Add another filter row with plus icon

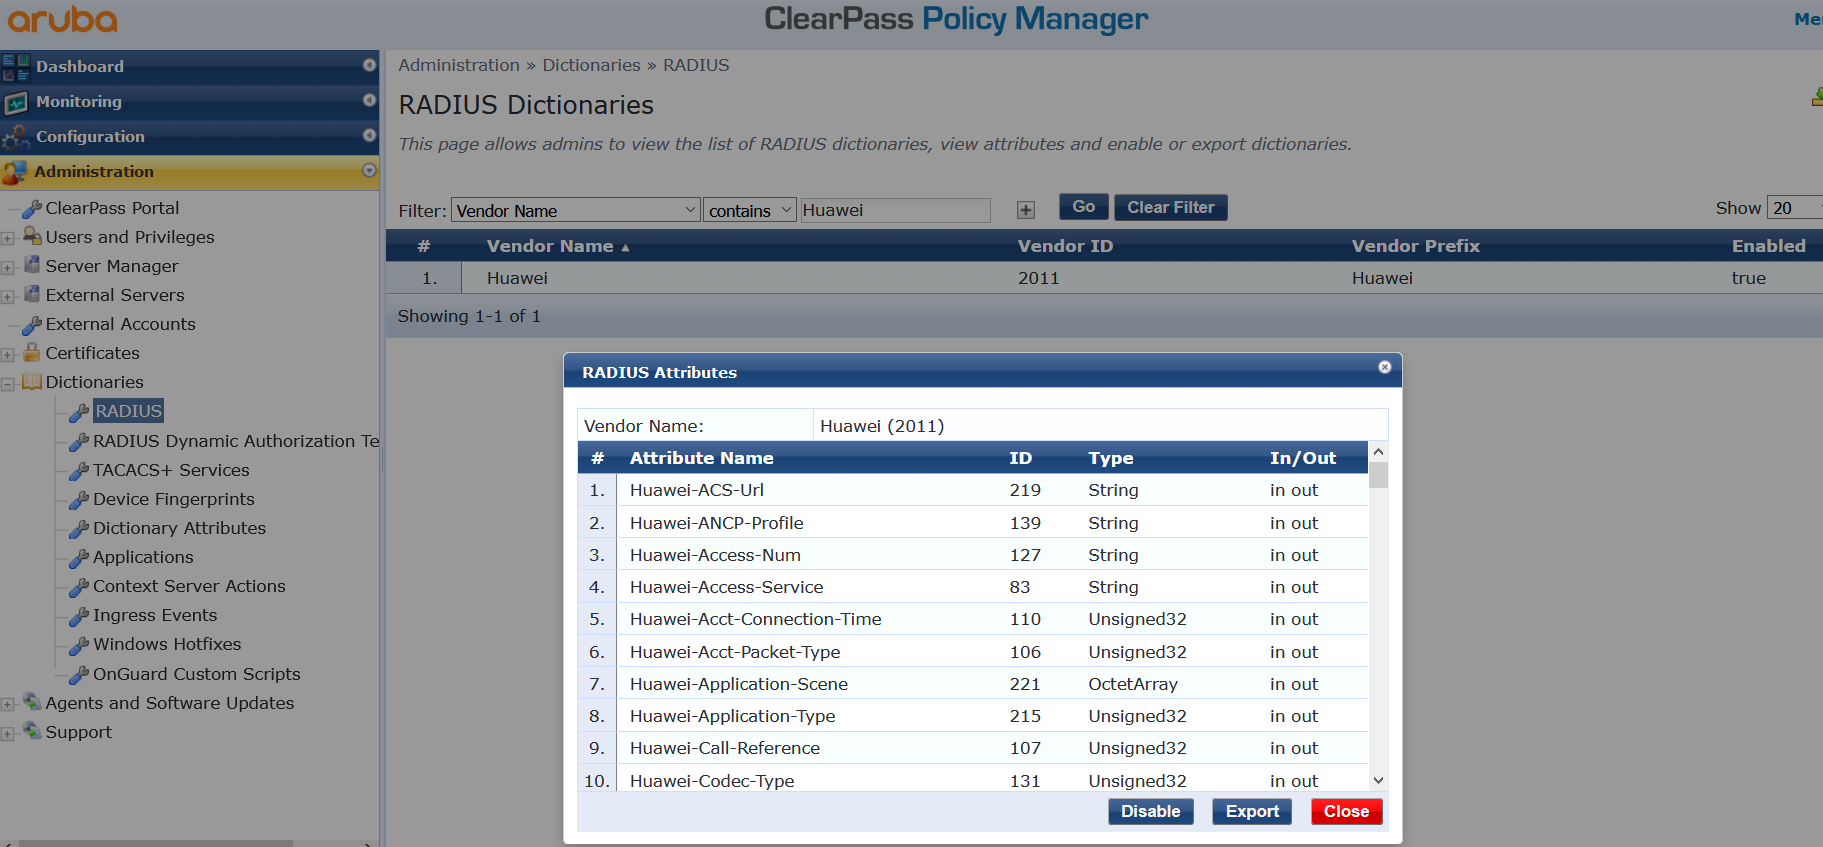click(1026, 210)
